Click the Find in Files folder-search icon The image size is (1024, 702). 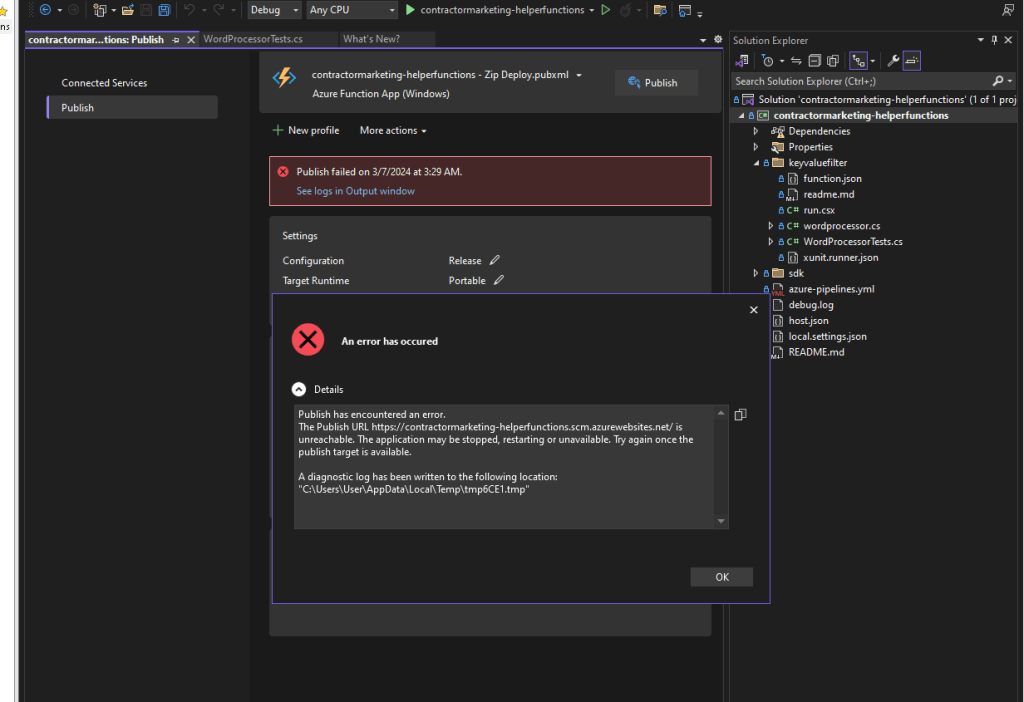pyautogui.click(x=660, y=10)
